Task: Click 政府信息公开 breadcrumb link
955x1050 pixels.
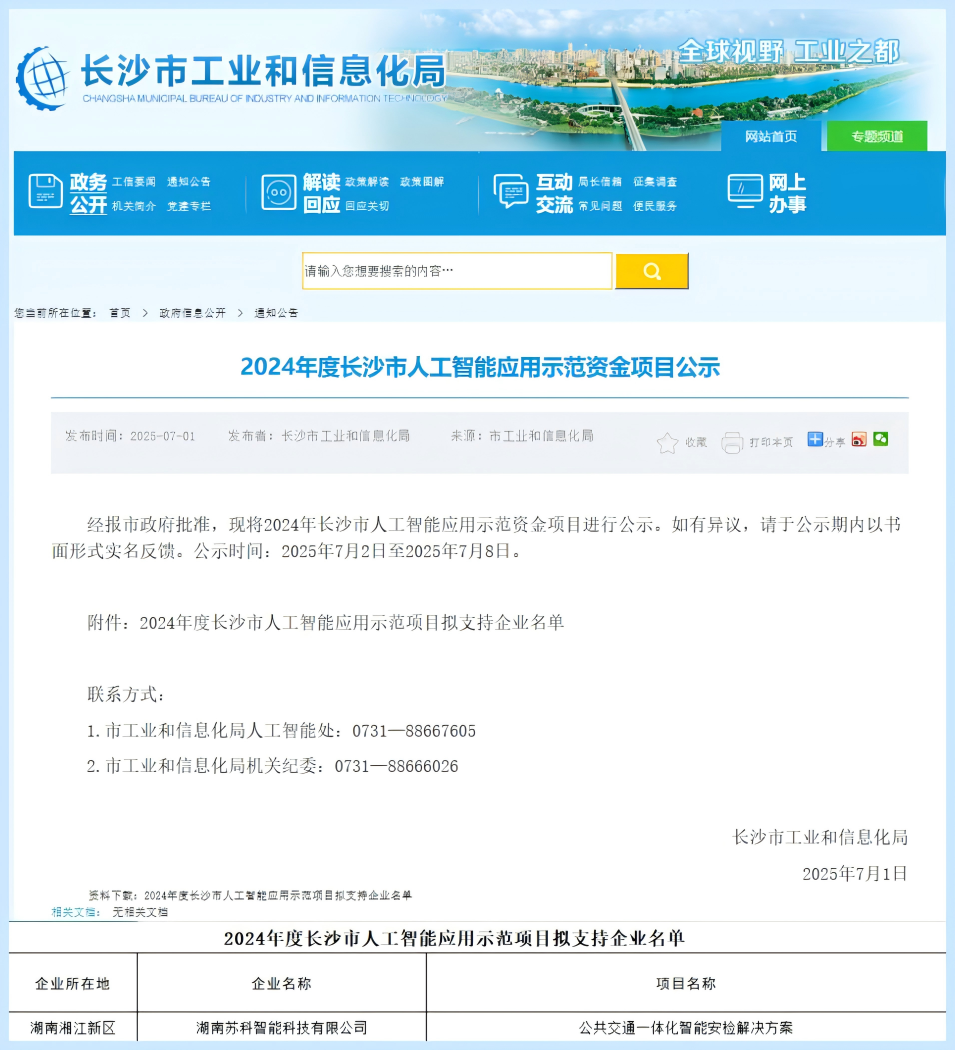Action: coord(192,313)
